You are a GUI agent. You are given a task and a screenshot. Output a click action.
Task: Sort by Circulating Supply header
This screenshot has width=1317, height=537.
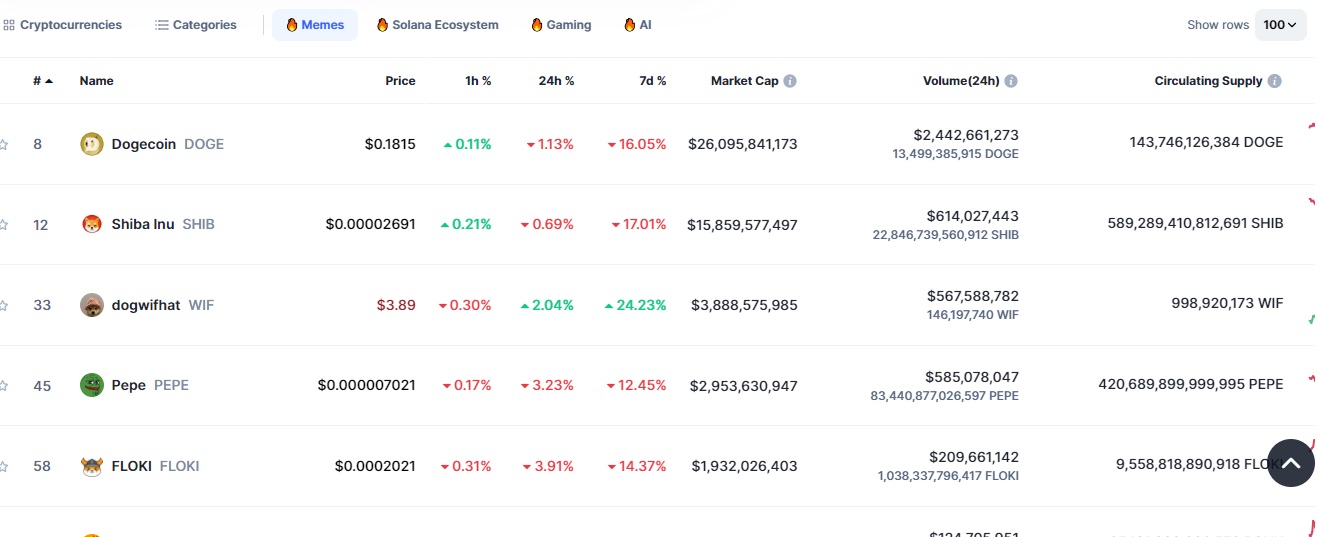point(1208,81)
